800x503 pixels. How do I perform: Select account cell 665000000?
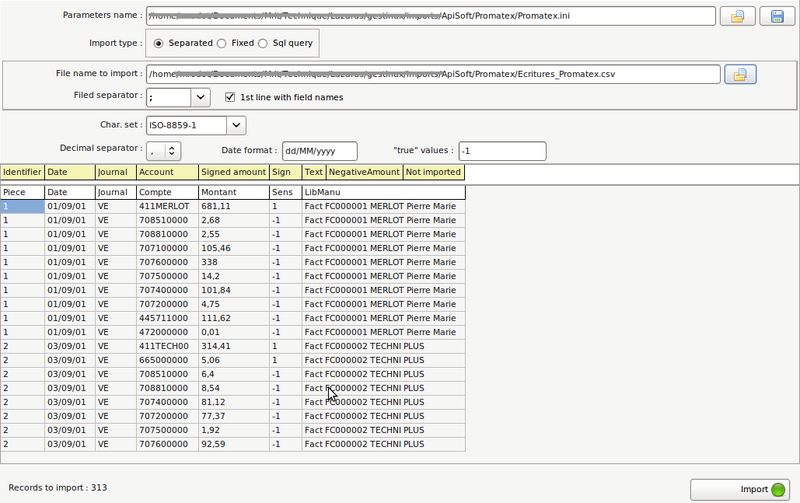pyautogui.click(x=167, y=360)
